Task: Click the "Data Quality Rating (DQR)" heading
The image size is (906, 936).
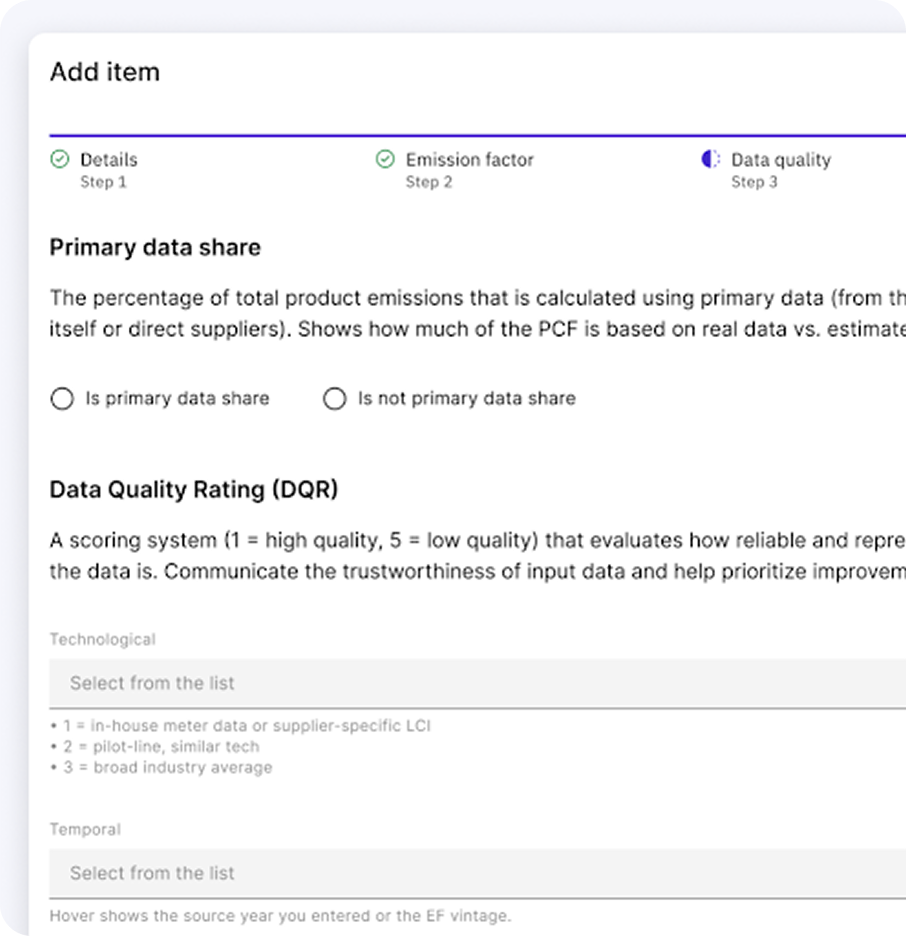Action: (194, 489)
